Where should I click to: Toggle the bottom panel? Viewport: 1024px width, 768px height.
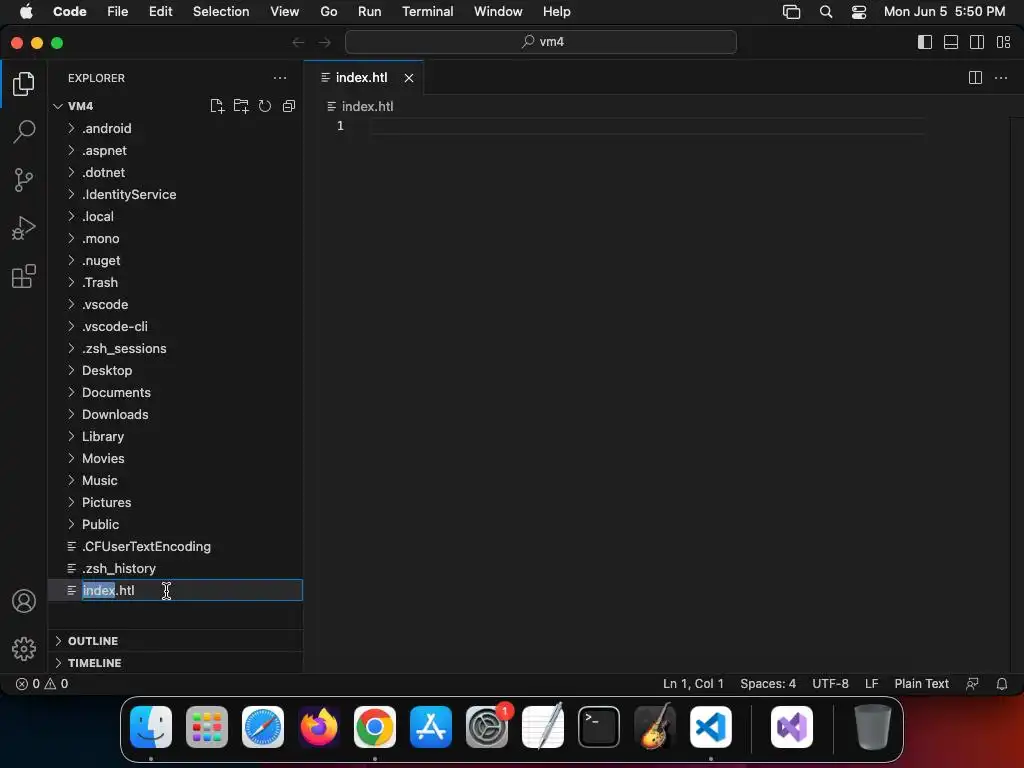pyautogui.click(x=951, y=42)
